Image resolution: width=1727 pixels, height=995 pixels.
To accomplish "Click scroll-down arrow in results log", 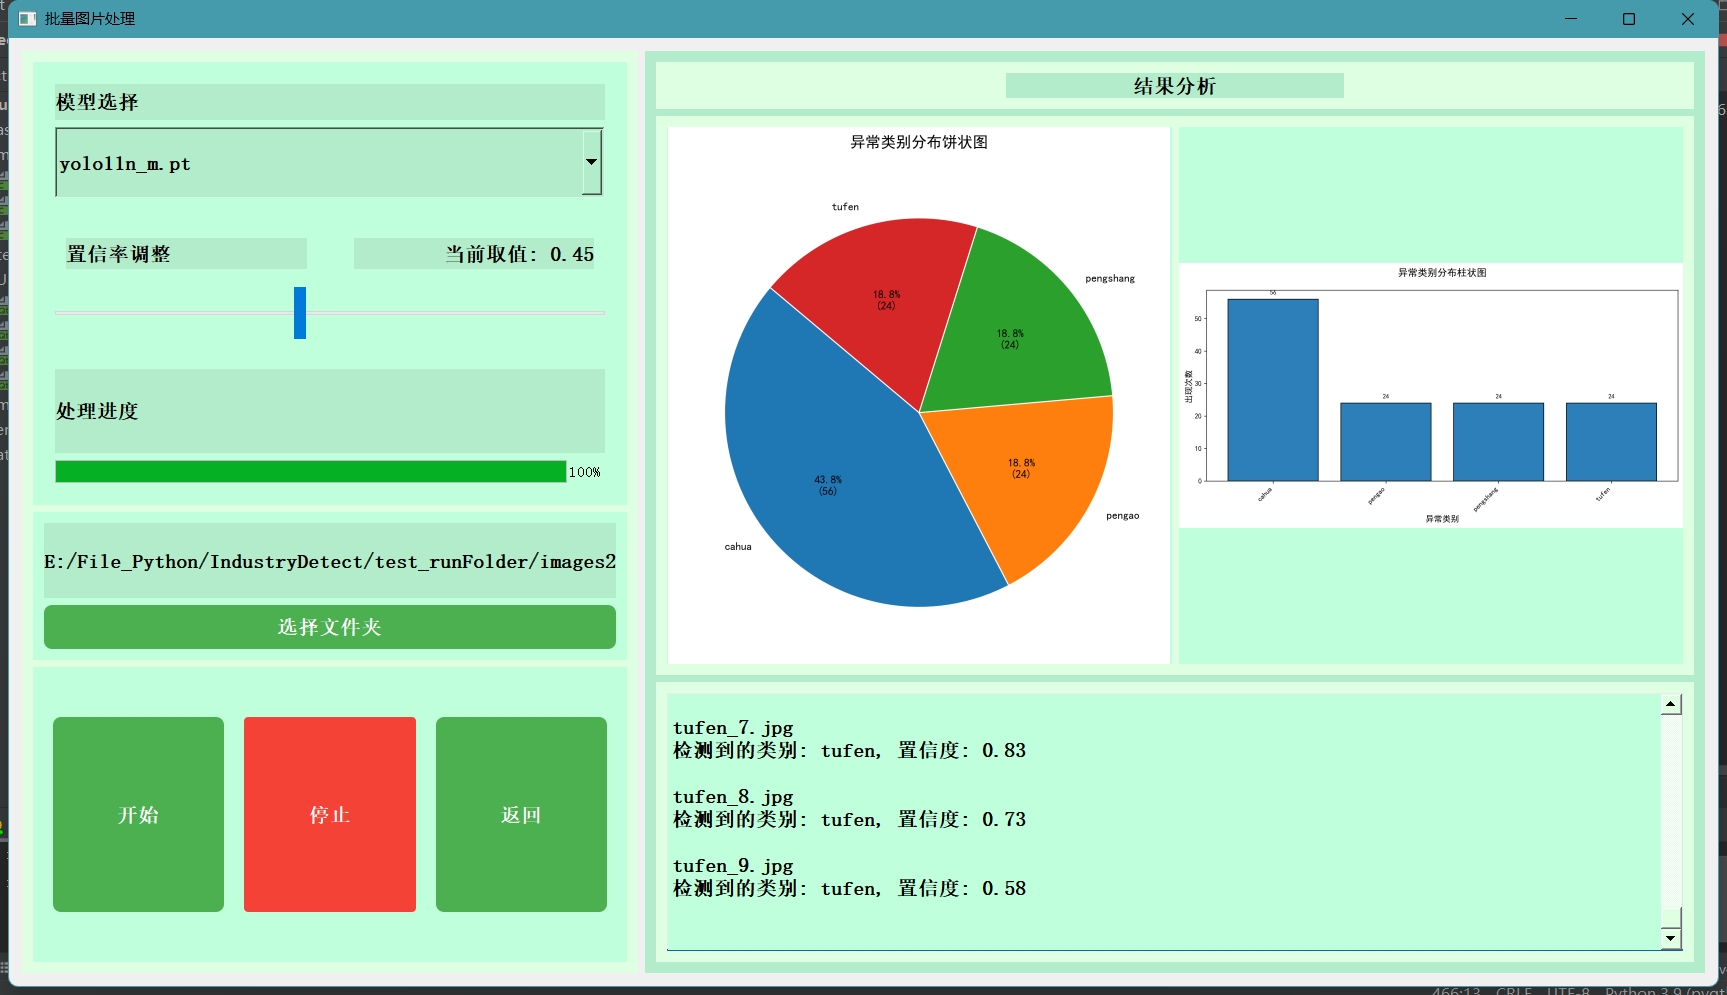I will click(x=1671, y=938).
